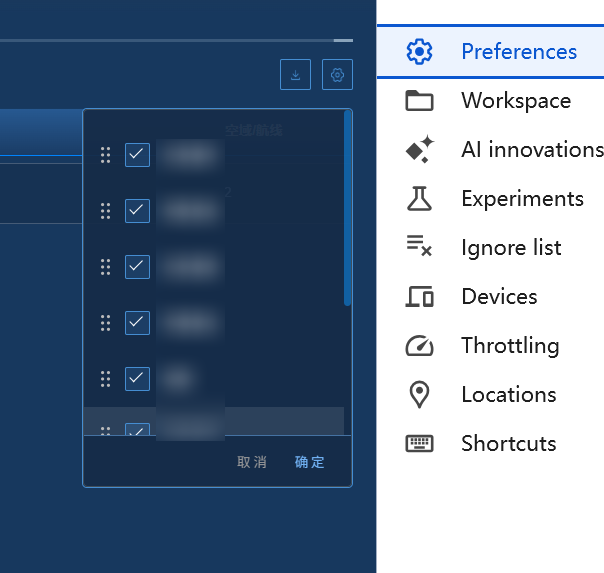Viewport: 604px width, 573px height.
Task: Click the Throttling gauge icon
Action: tap(419, 345)
